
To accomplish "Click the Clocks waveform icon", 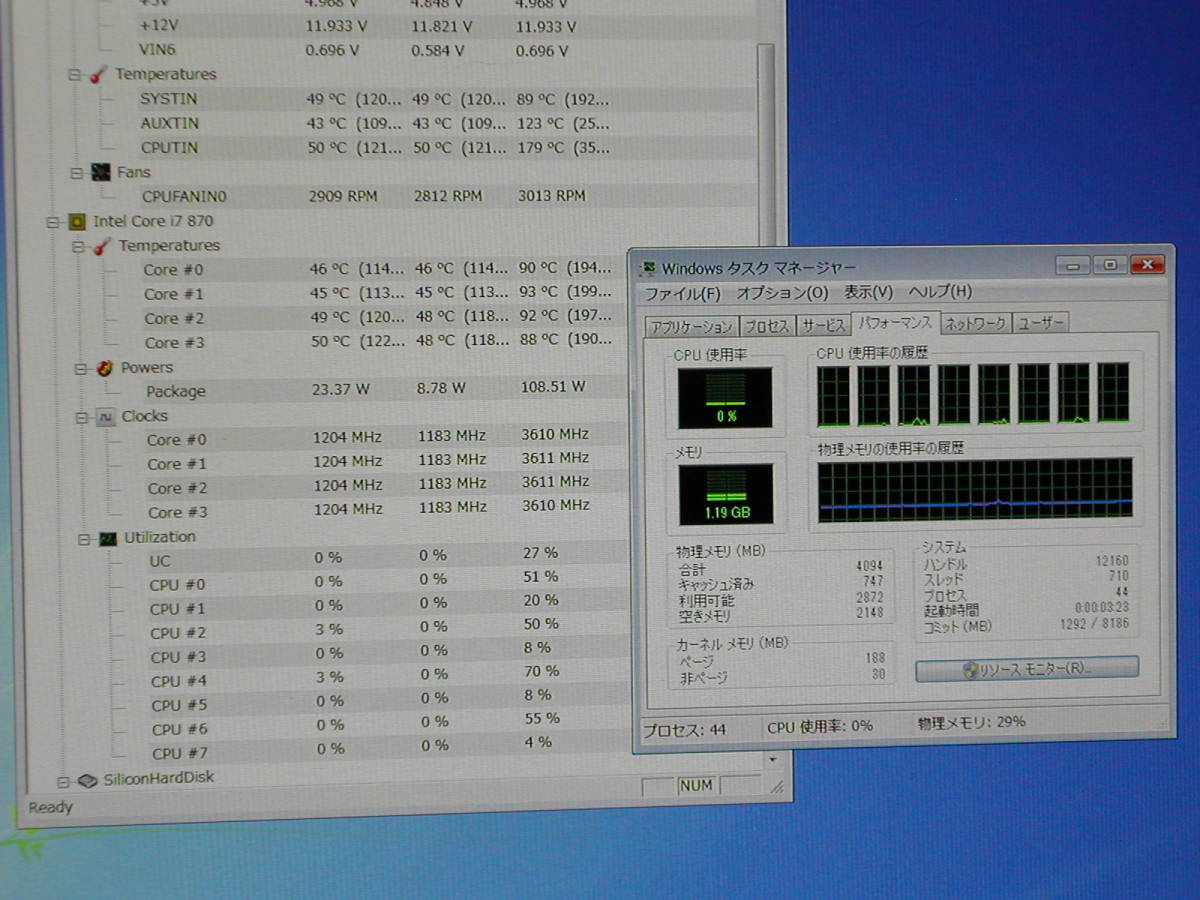I will coord(106,417).
